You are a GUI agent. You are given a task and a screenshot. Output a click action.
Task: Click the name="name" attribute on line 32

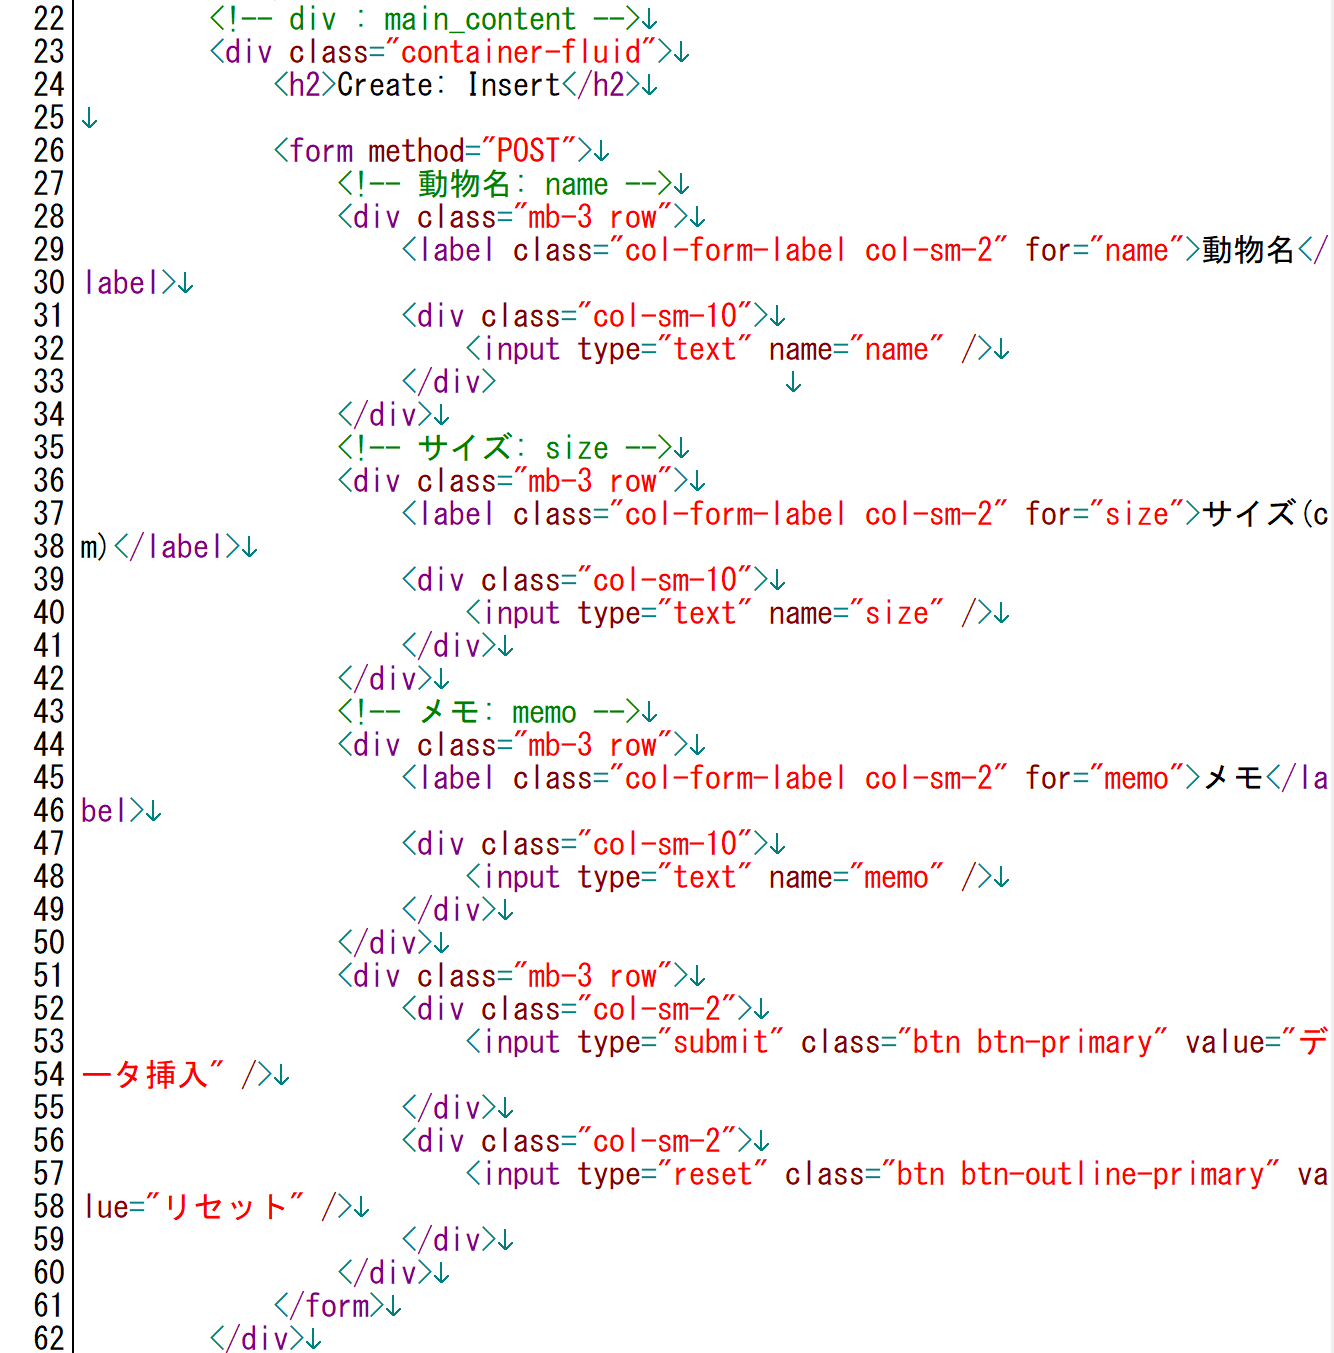coord(856,349)
